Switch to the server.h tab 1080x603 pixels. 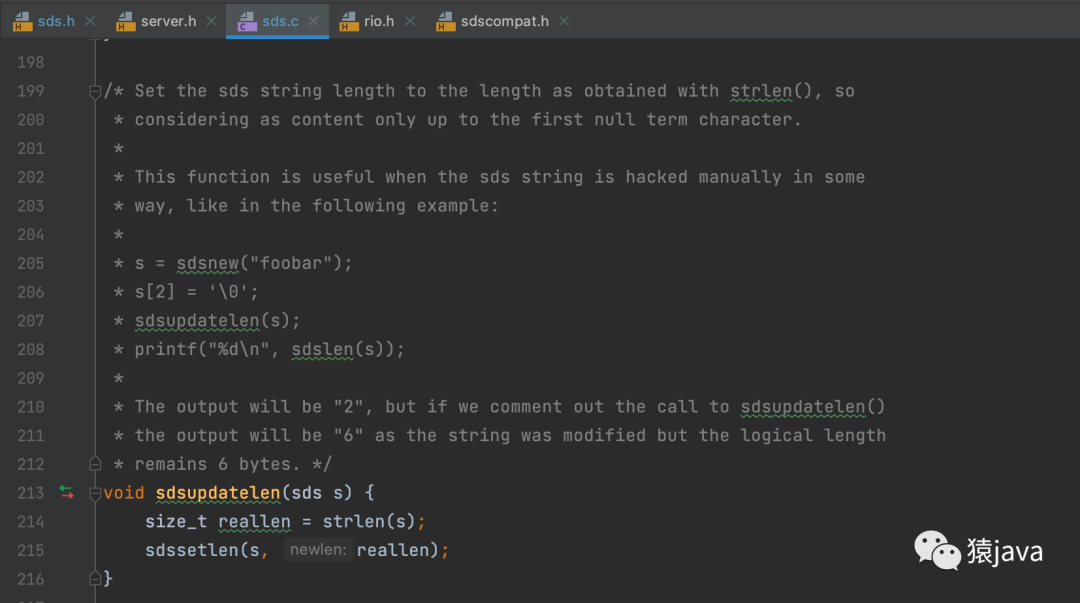coord(168,21)
